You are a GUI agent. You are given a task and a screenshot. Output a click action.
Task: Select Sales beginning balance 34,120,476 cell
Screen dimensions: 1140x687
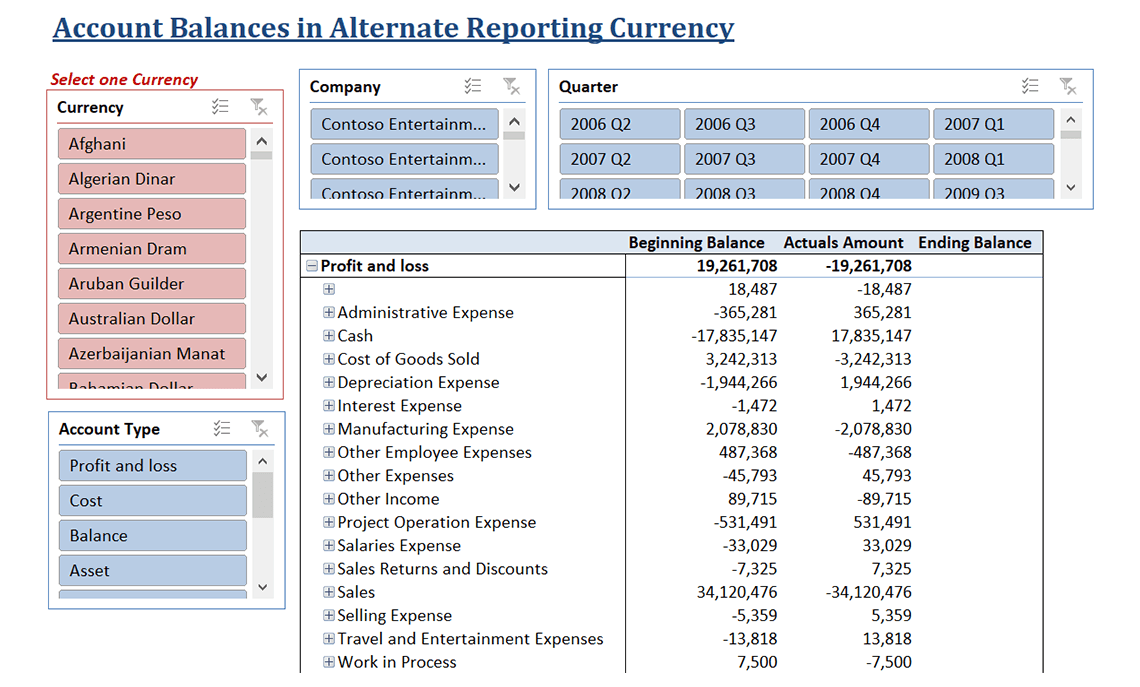coord(736,592)
